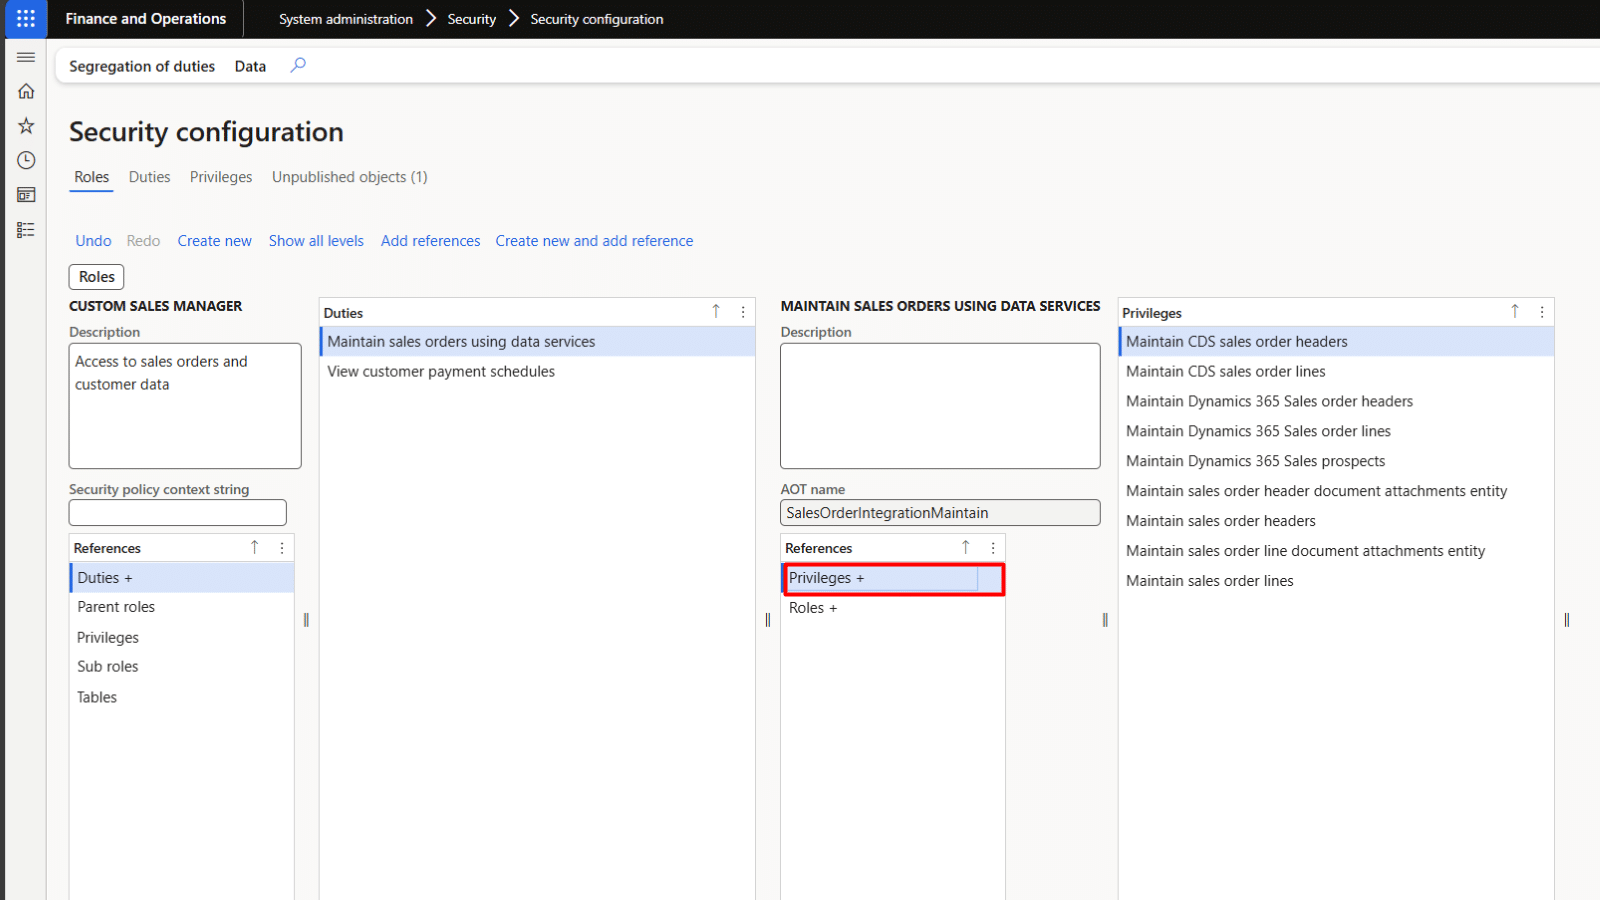The width and height of the screenshot is (1600, 900).
Task: Toggle the navigation pane hamburger icon
Action: coord(26,57)
